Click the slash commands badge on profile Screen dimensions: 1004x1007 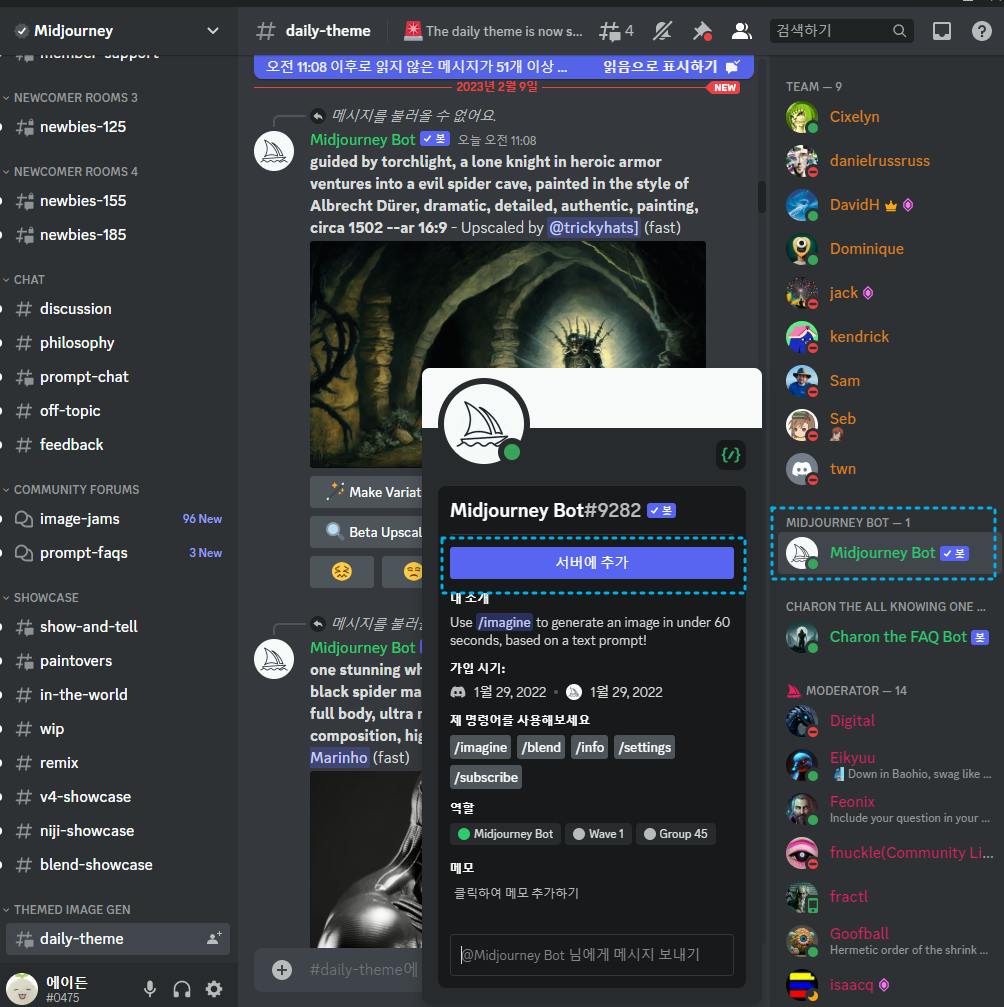731,455
